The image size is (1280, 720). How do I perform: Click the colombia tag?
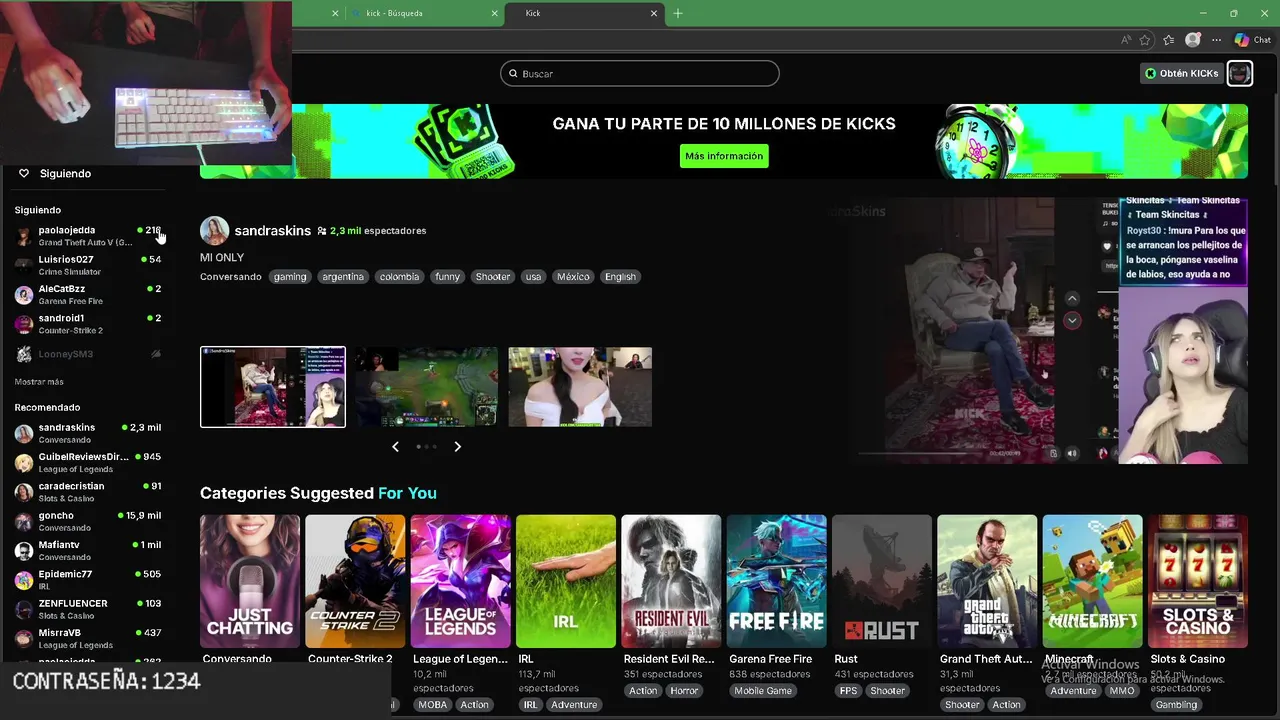[x=399, y=277]
